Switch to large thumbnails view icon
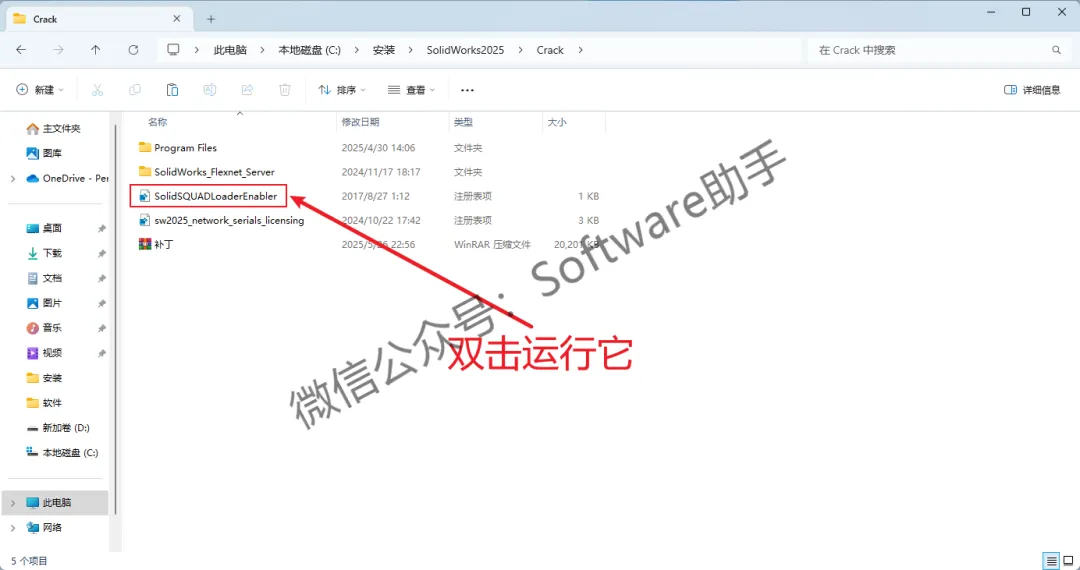 [x=1066, y=560]
